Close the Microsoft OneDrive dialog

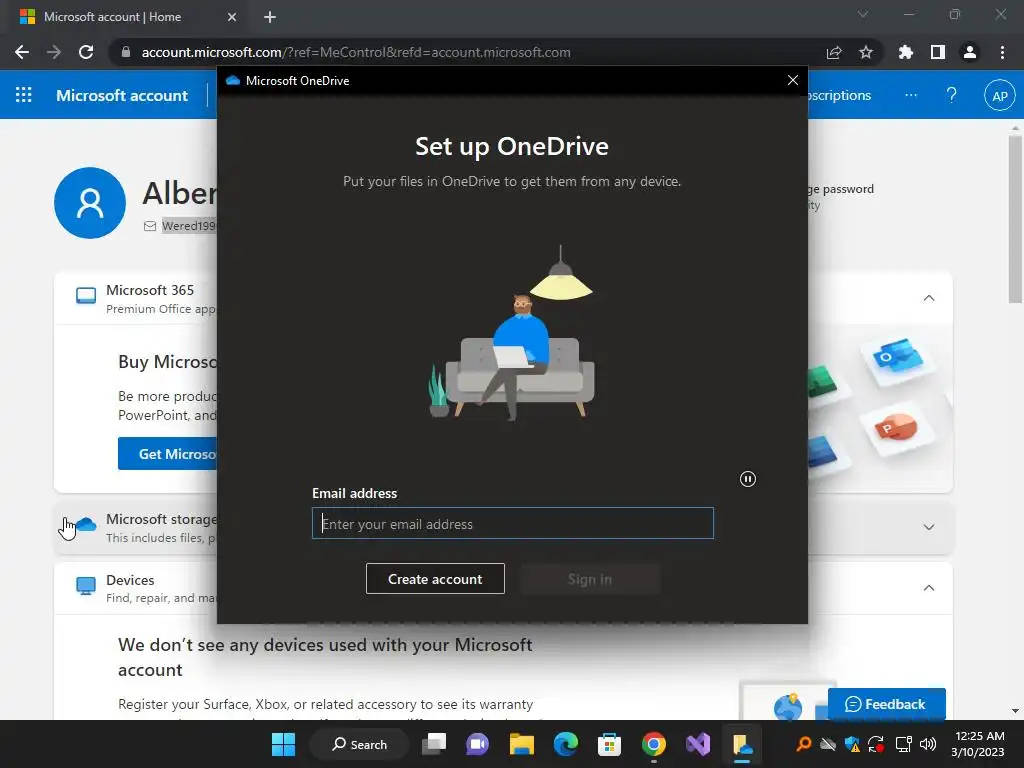coord(793,80)
